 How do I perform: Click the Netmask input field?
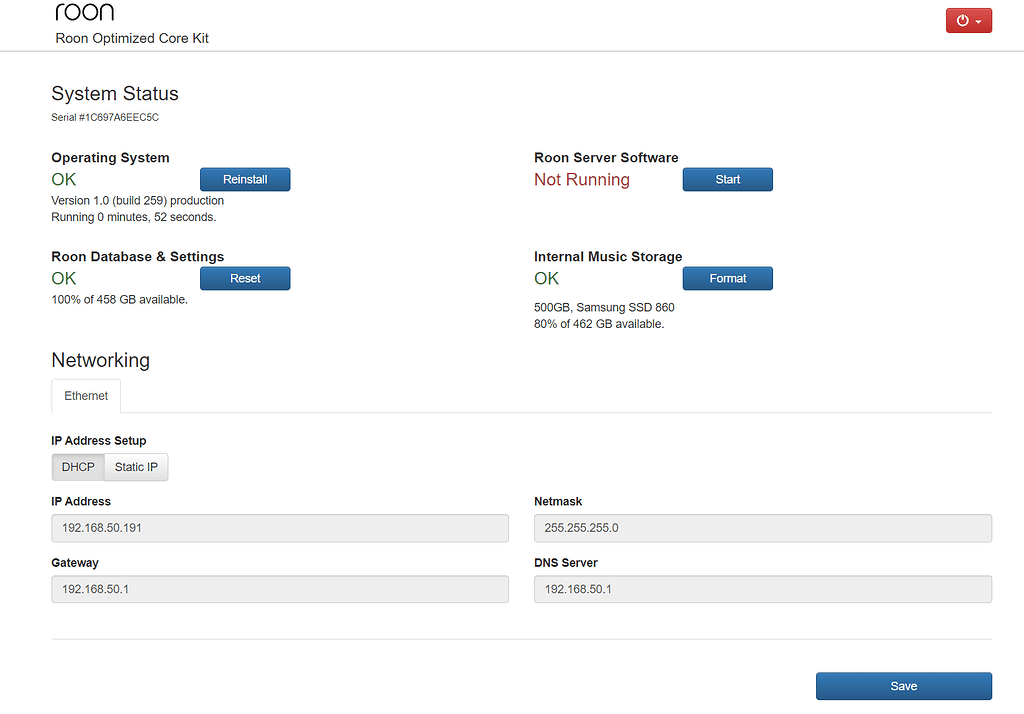coord(762,528)
